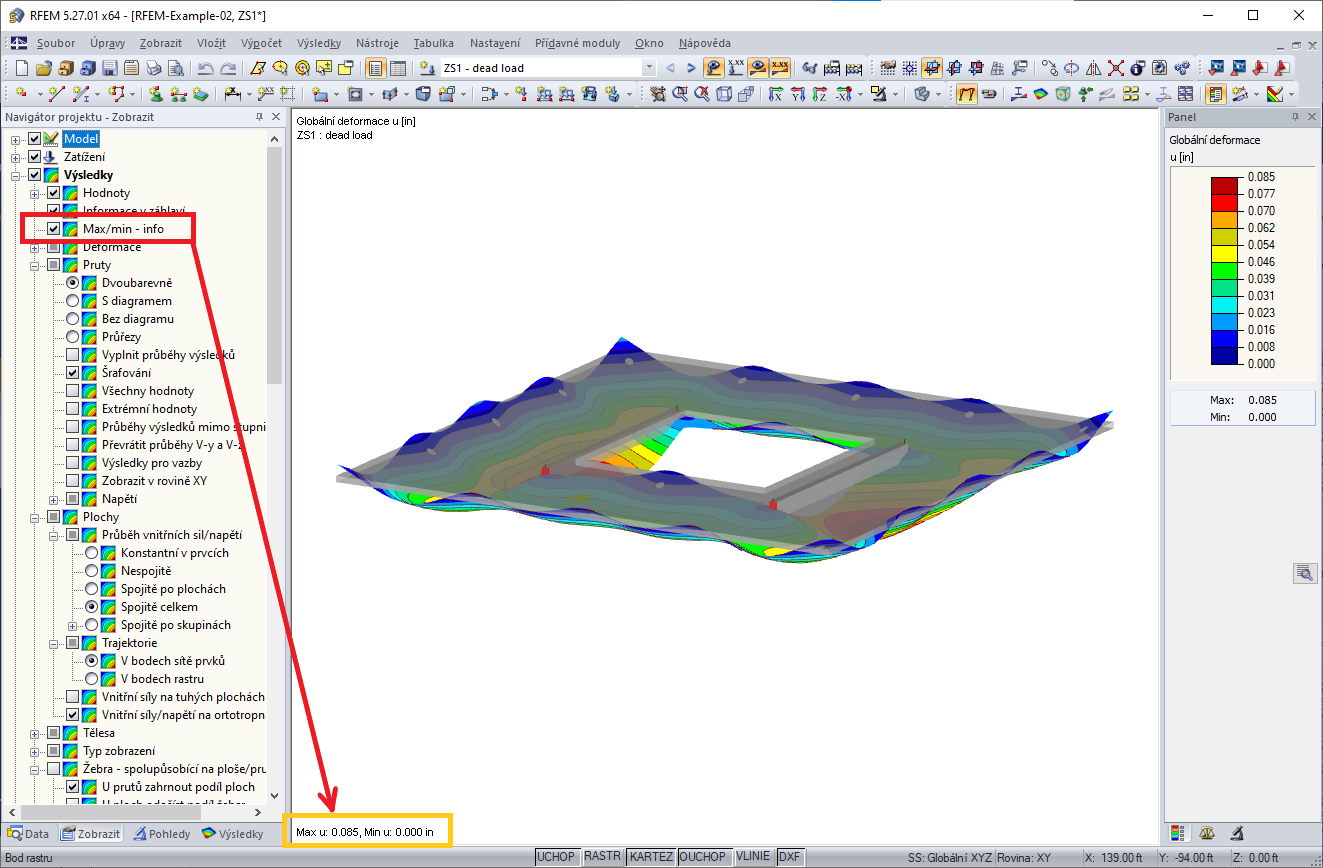Show view in Y direction

pyautogui.click(x=798, y=94)
